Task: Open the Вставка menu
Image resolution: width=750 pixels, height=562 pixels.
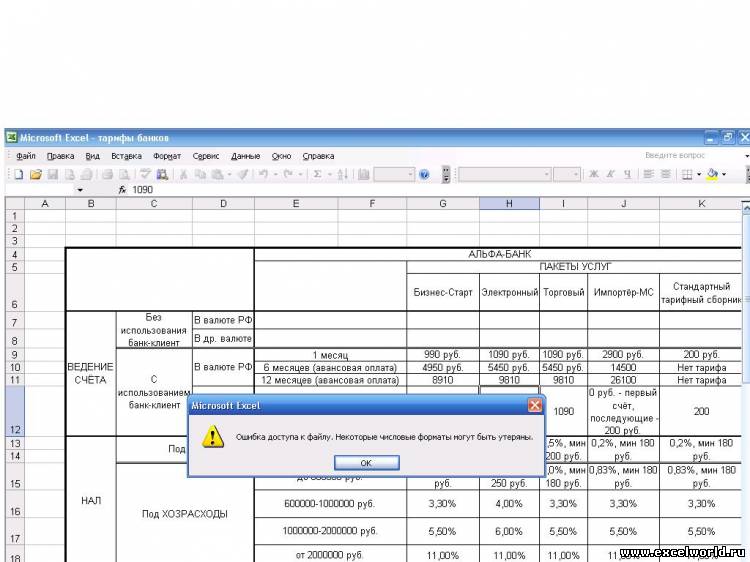Action: [x=126, y=156]
